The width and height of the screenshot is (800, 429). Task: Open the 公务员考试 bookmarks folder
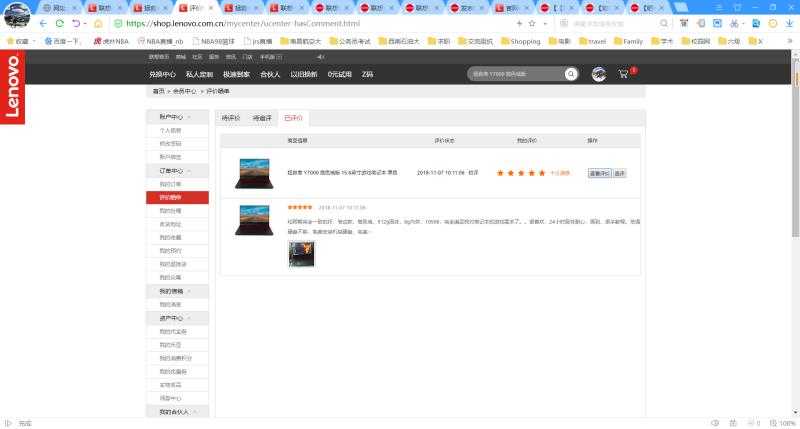point(350,41)
